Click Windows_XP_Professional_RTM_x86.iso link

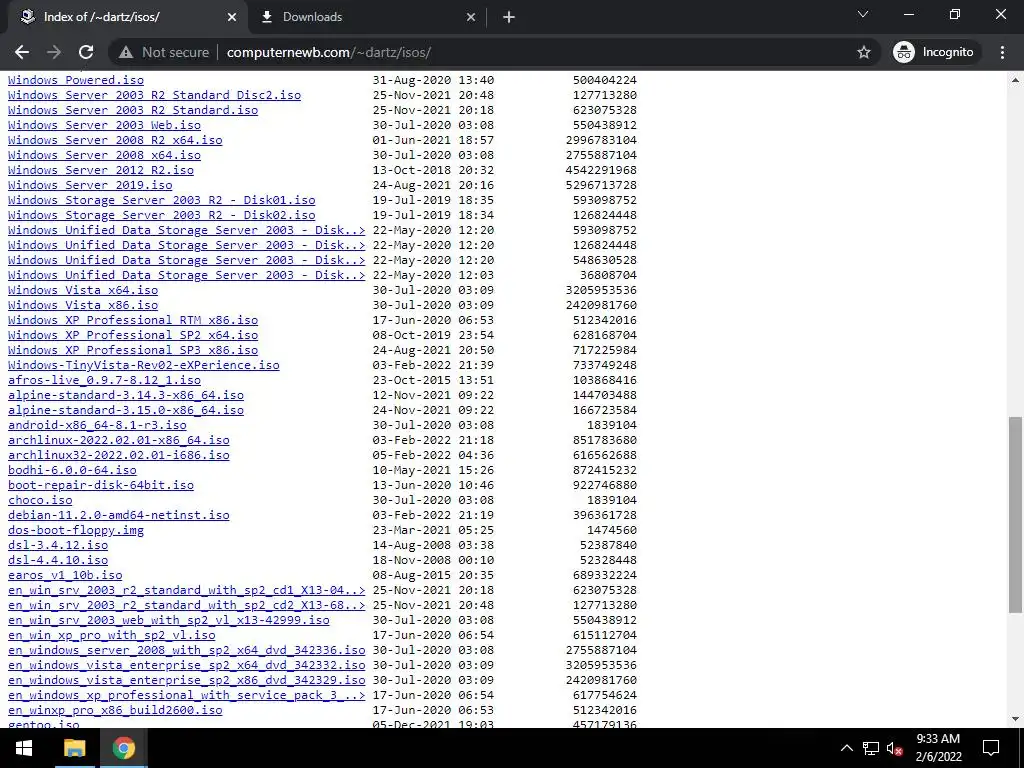coord(133,320)
